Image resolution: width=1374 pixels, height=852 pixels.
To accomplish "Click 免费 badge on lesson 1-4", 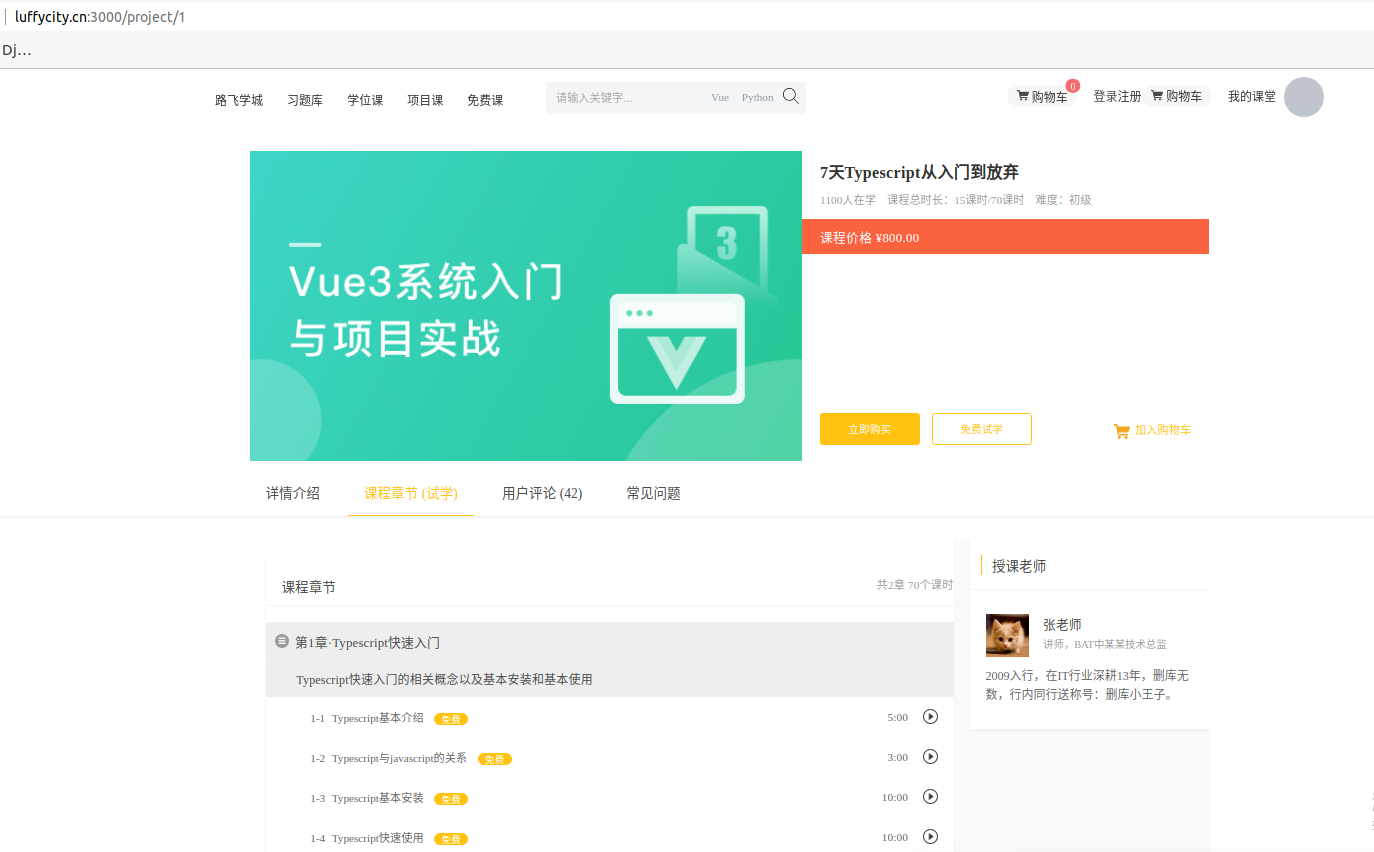I will [451, 839].
